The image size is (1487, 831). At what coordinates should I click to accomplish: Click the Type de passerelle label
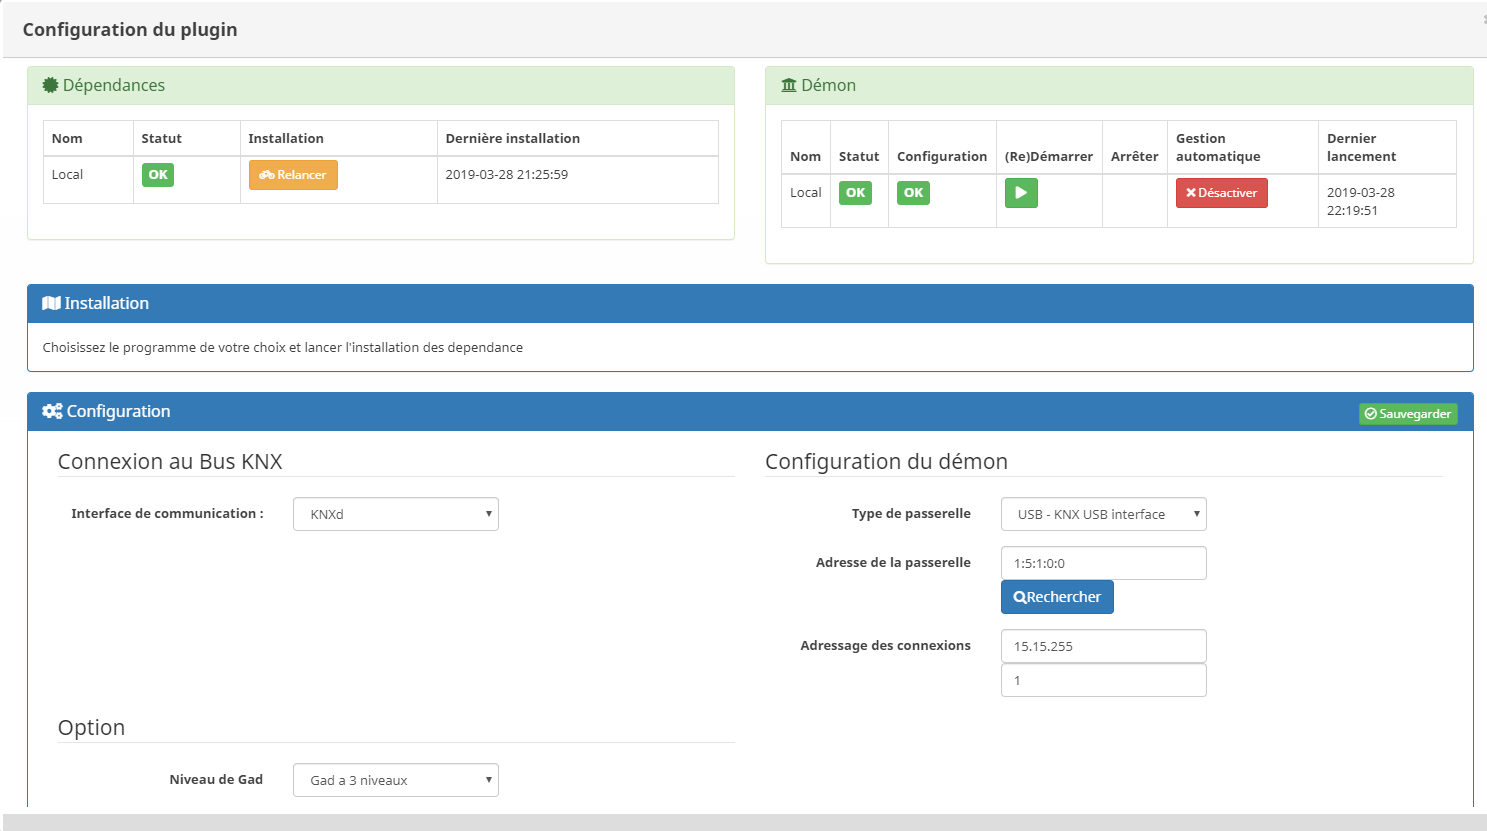tap(911, 513)
